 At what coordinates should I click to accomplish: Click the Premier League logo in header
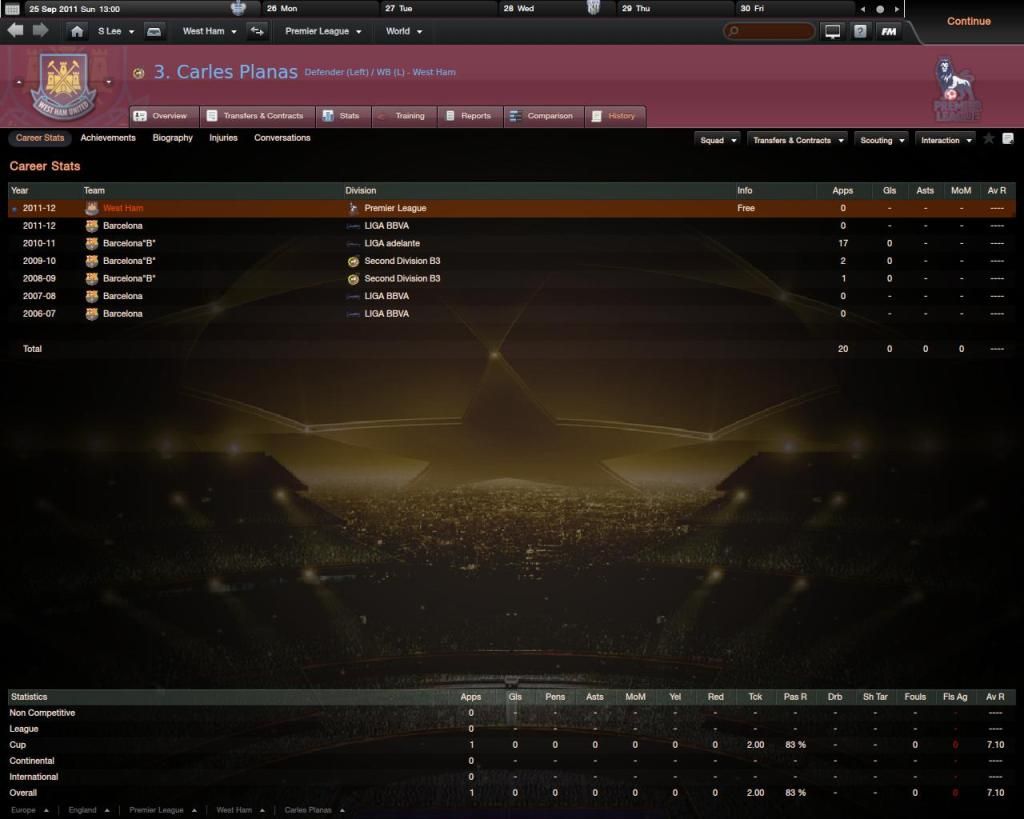point(956,89)
